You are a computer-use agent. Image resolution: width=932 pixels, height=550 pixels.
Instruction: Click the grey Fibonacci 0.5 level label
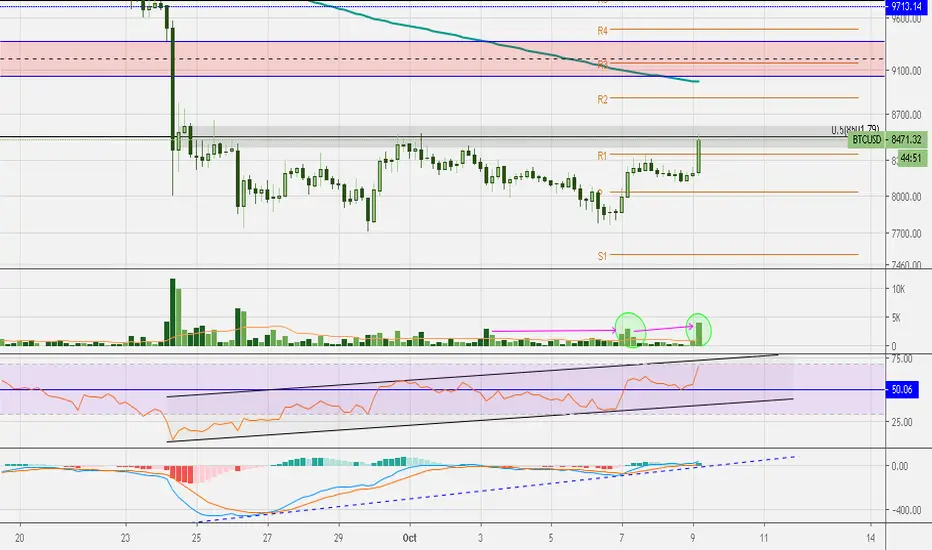coord(855,130)
